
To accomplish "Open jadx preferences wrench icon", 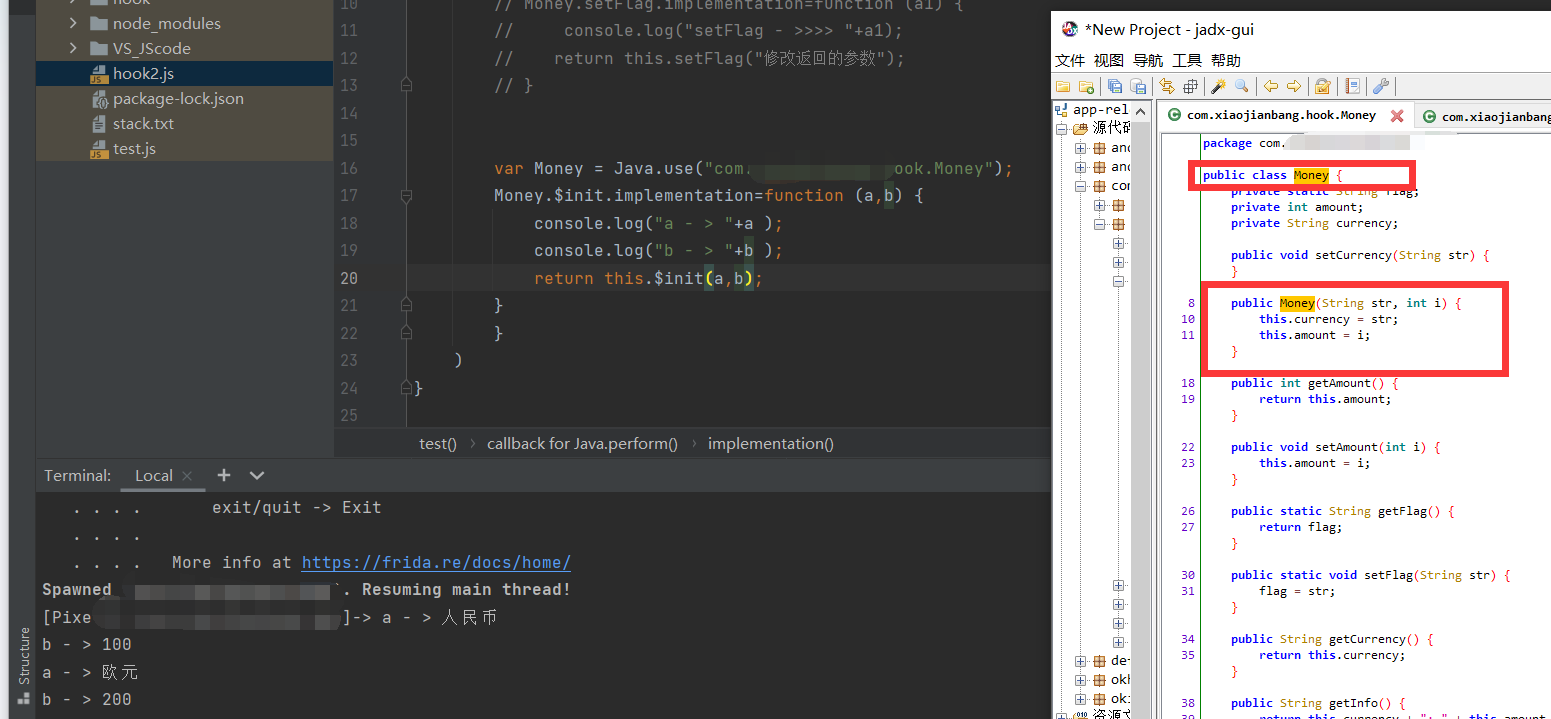I will click(x=1381, y=86).
